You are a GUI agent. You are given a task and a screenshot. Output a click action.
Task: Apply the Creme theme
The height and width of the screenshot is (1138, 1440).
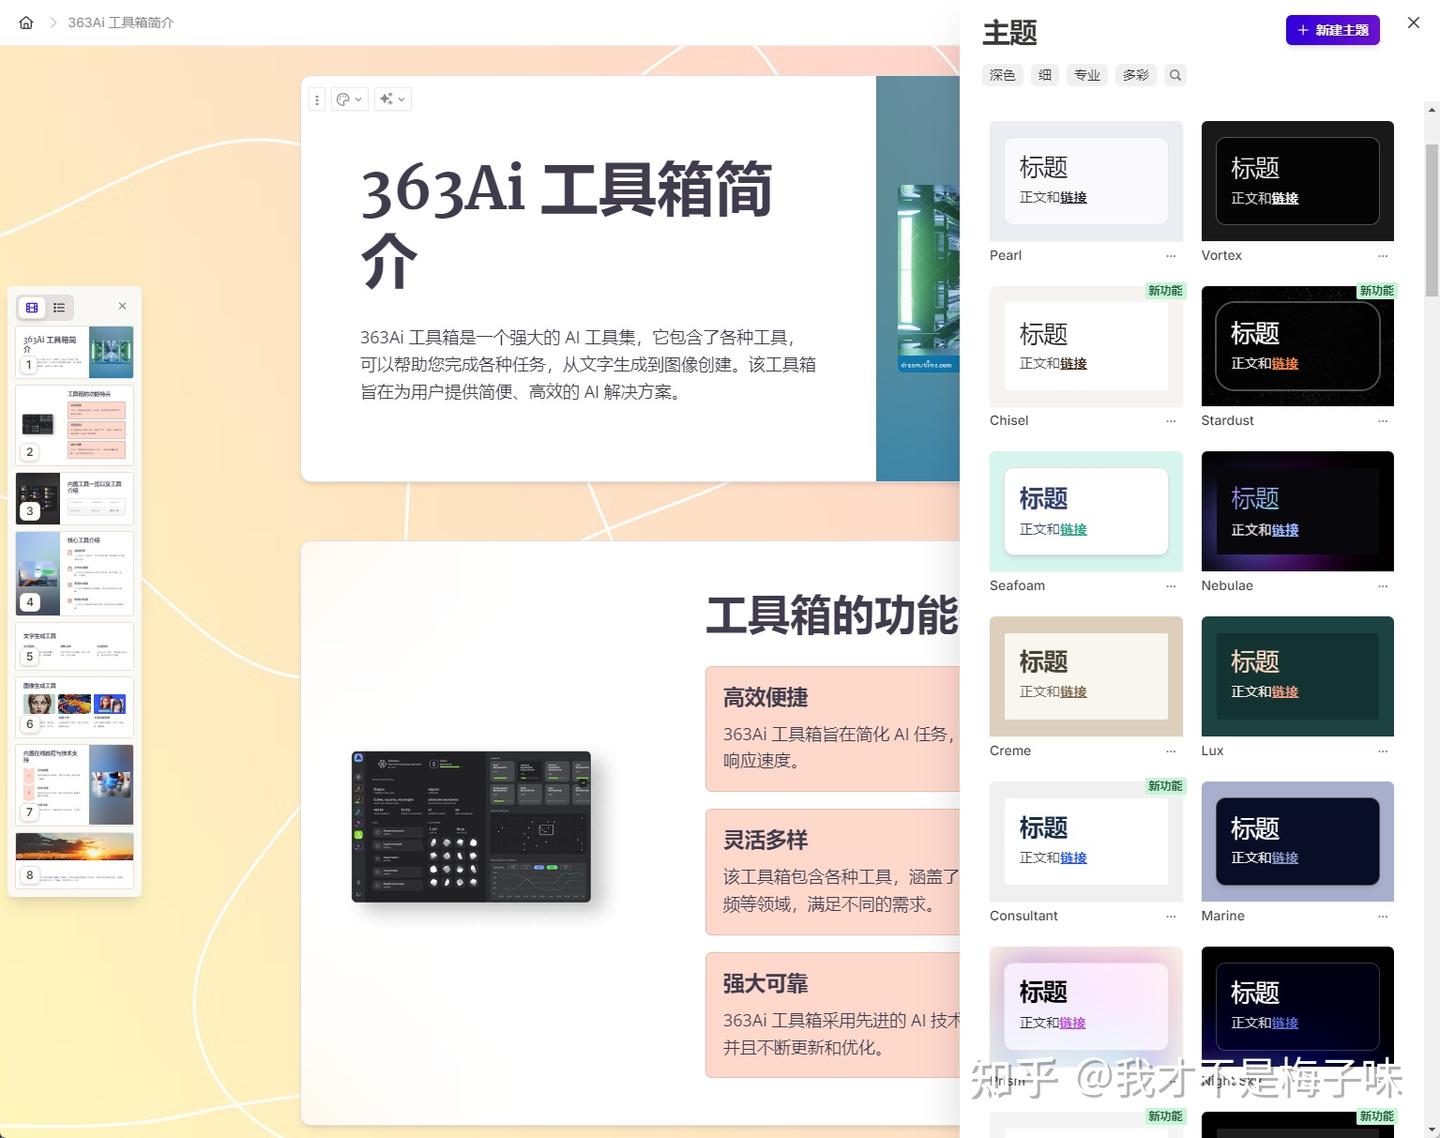(x=1086, y=676)
